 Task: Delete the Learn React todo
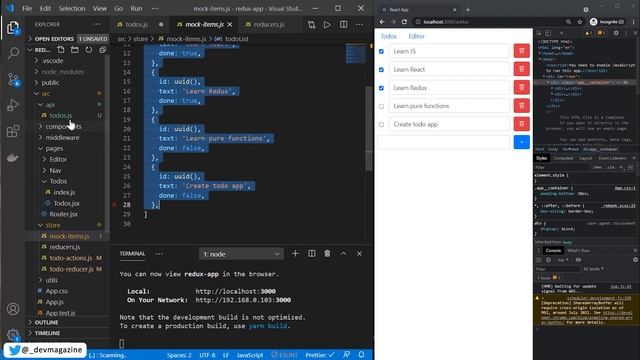(x=521, y=69)
